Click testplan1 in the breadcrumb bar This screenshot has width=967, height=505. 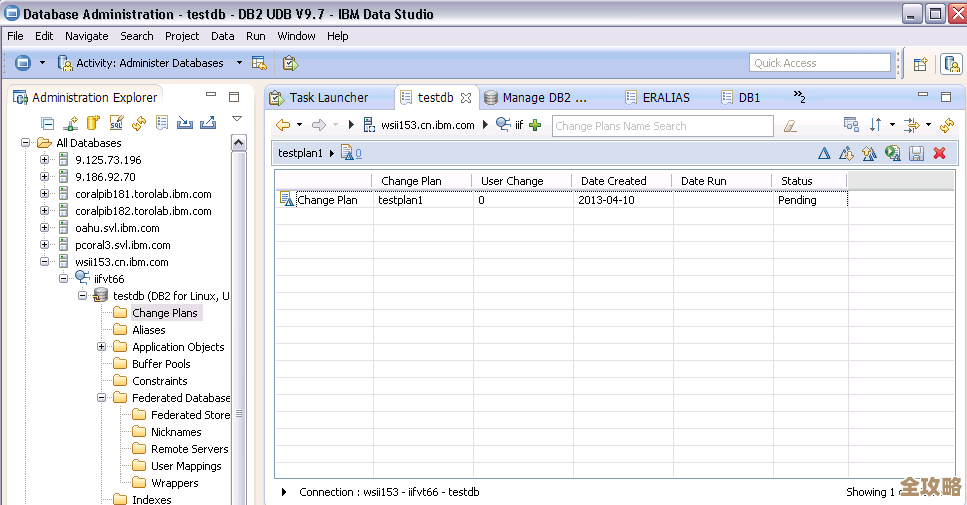click(300, 153)
